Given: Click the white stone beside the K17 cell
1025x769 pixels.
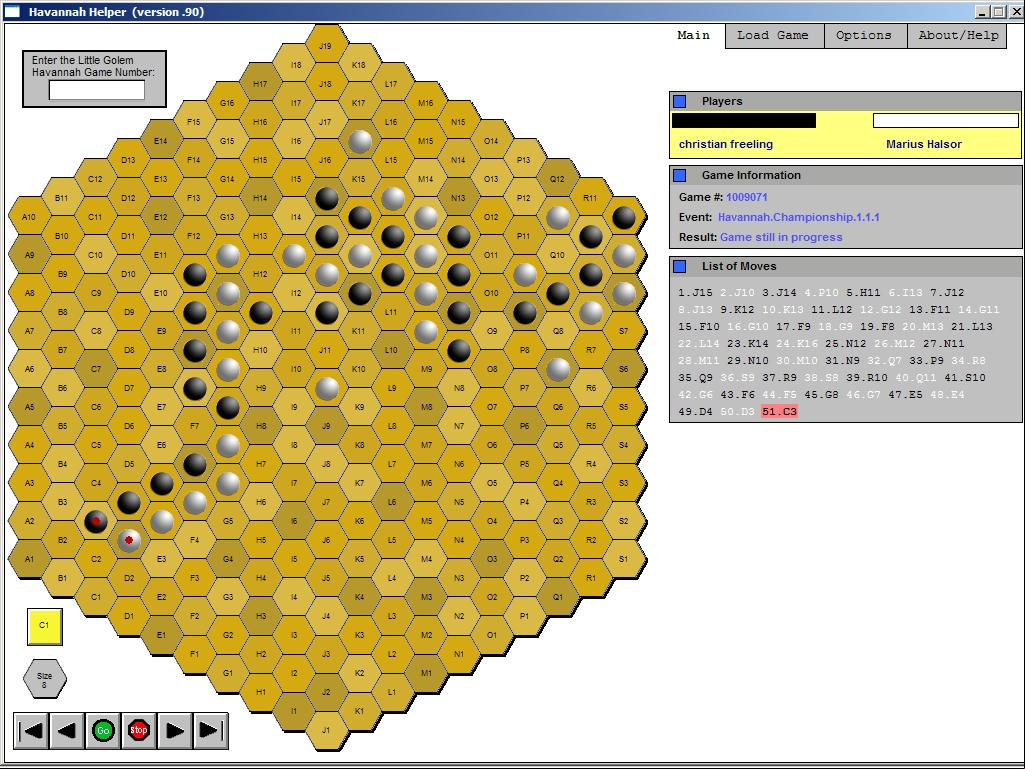Looking at the screenshot, I should pyautogui.click(x=360, y=141).
